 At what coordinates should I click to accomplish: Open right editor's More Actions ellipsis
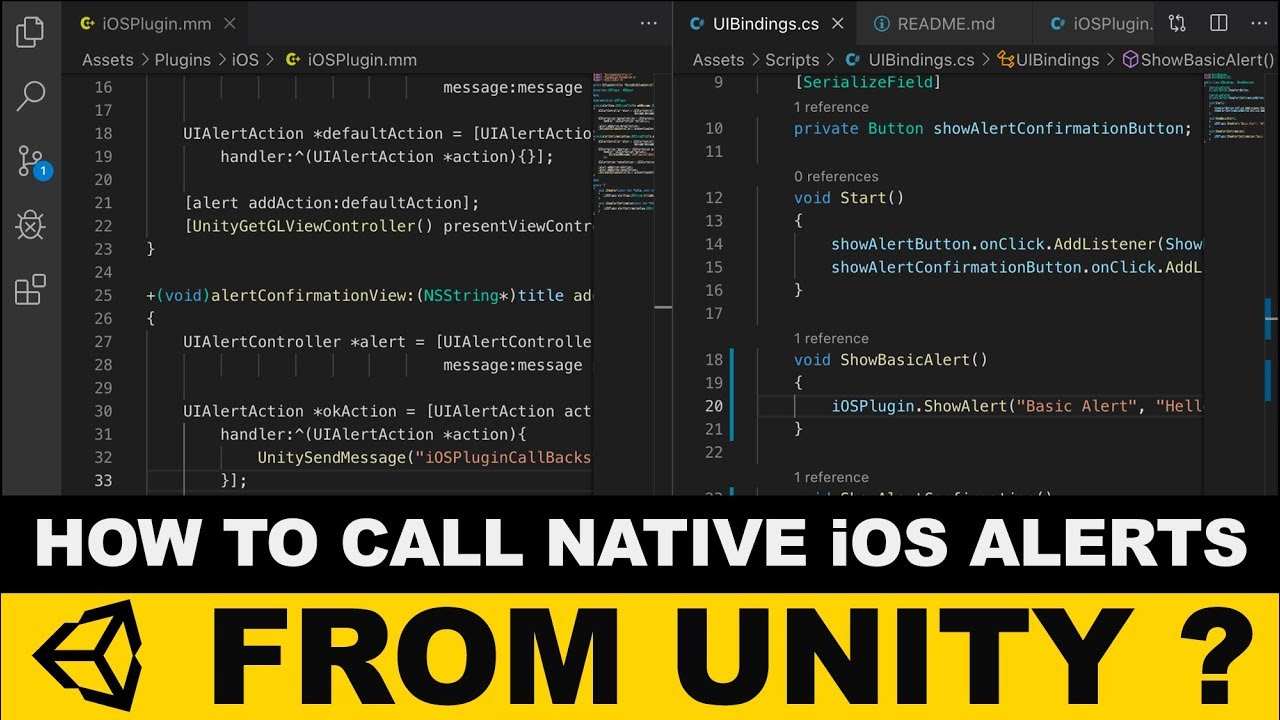(x=1259, y=23)
